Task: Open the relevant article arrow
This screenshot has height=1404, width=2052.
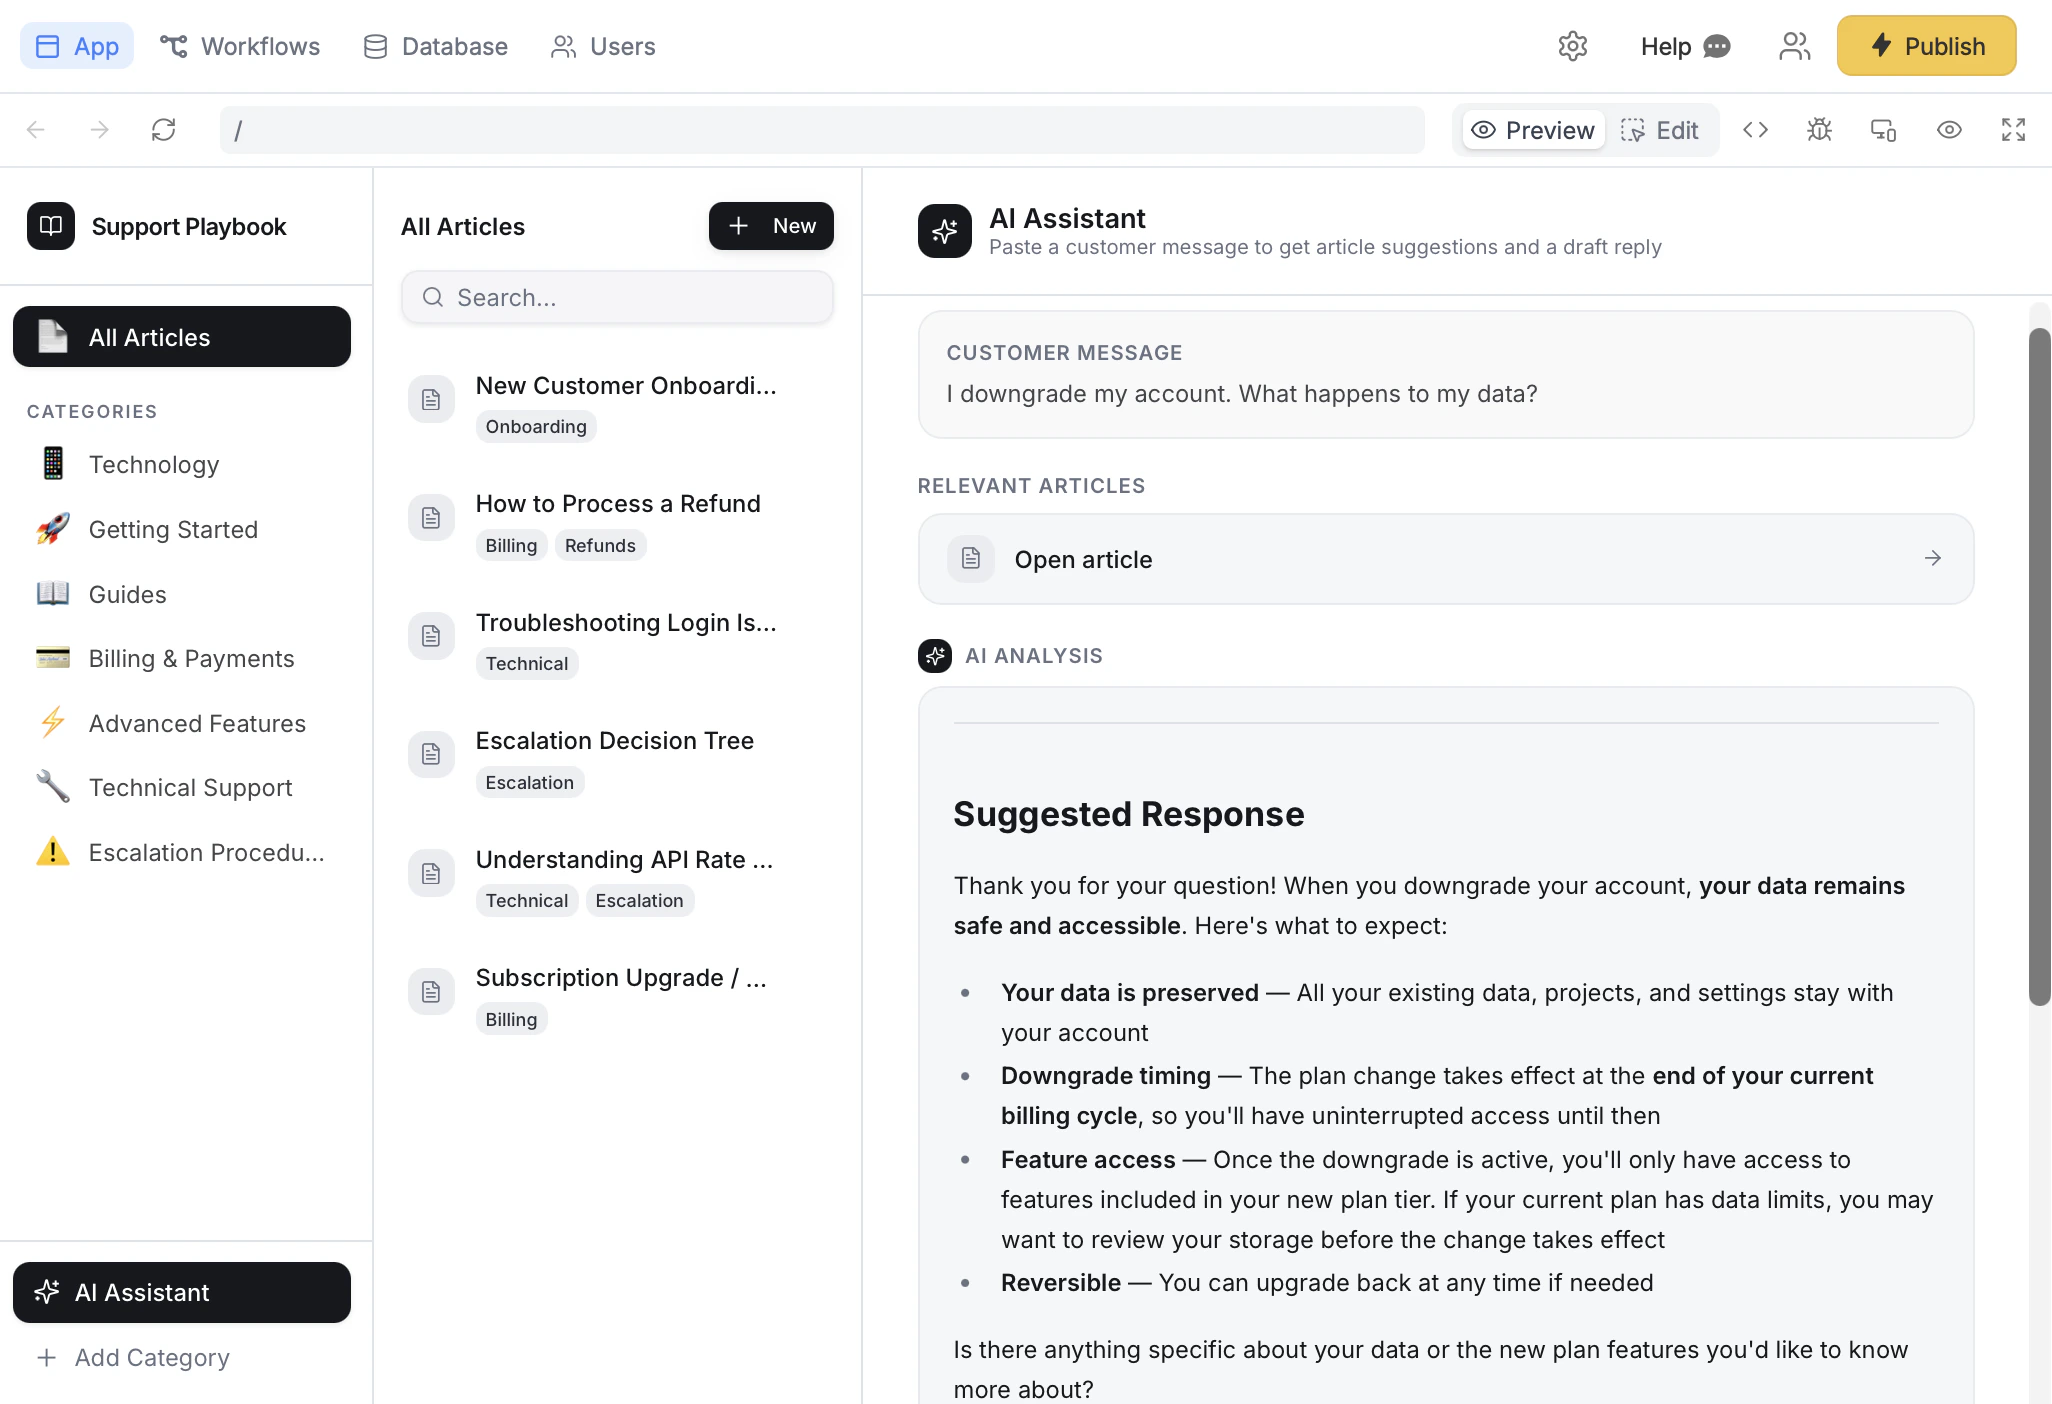Action: click(x=1932, y=558)
